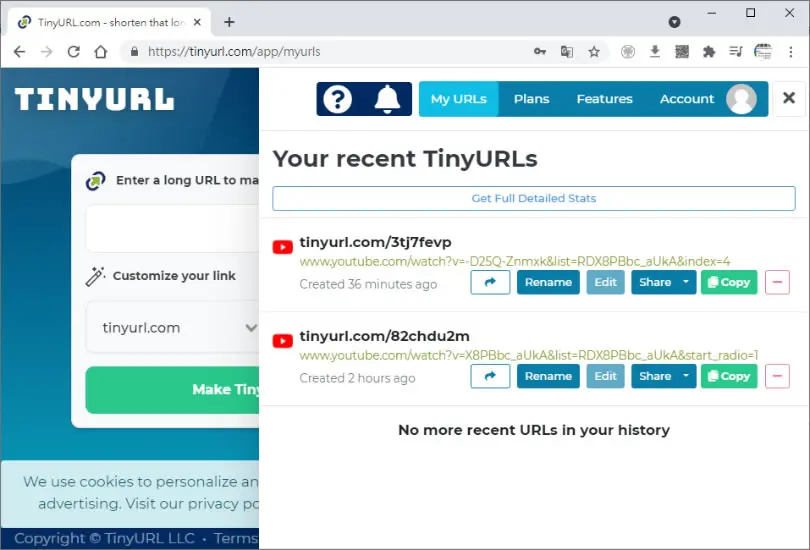
Task: Rename the tinyurl.com/82chdu2m link
Action: pyautogui.click(x=548, y=376)
